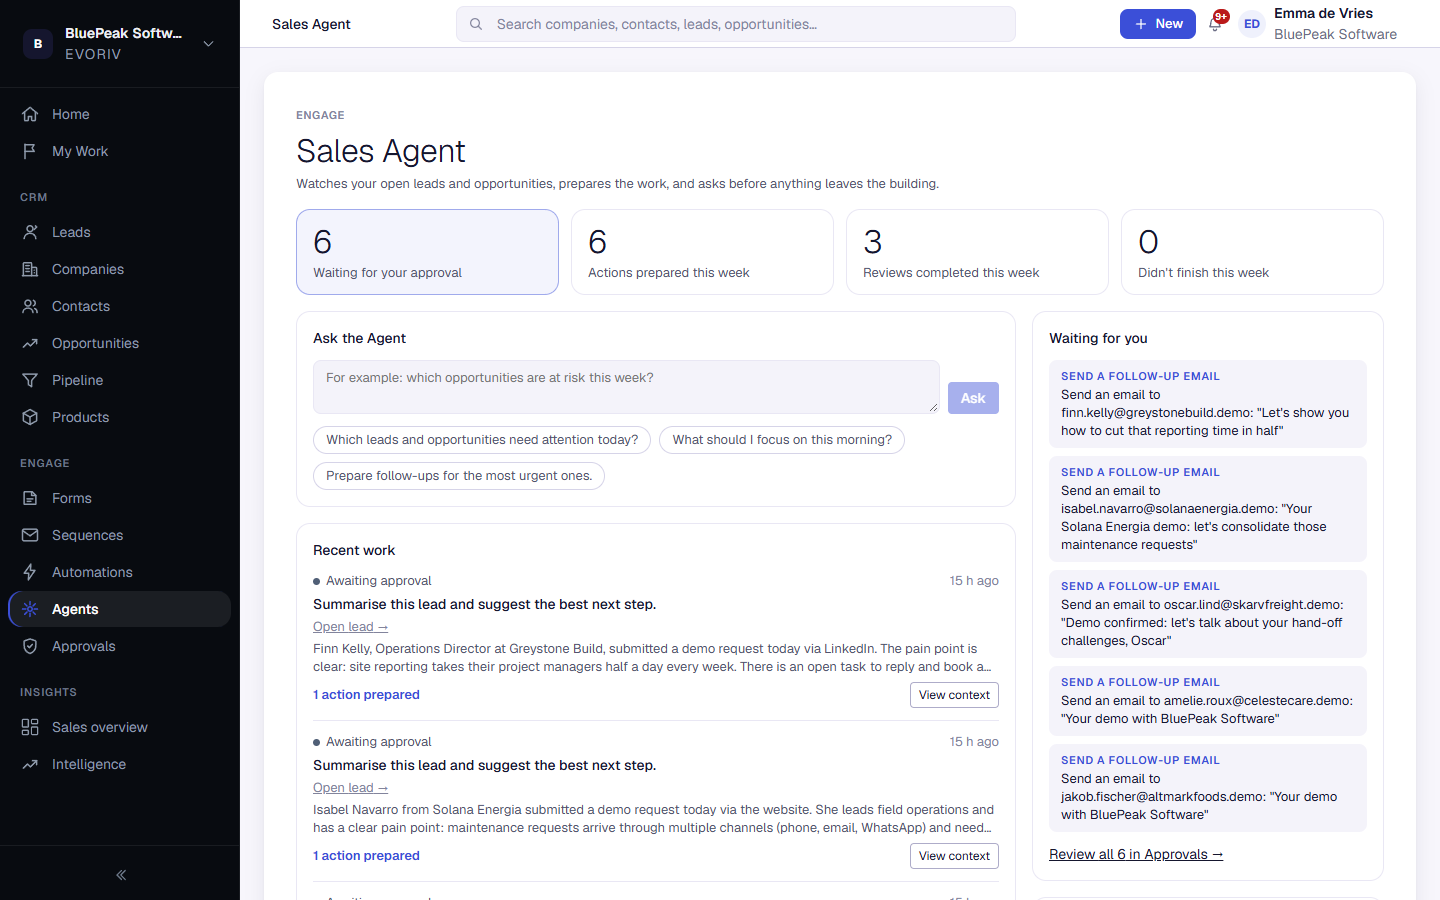
Task: Open follow-up email to finn.kelly@greystonebuild.demo
Action: (1208, 404)
